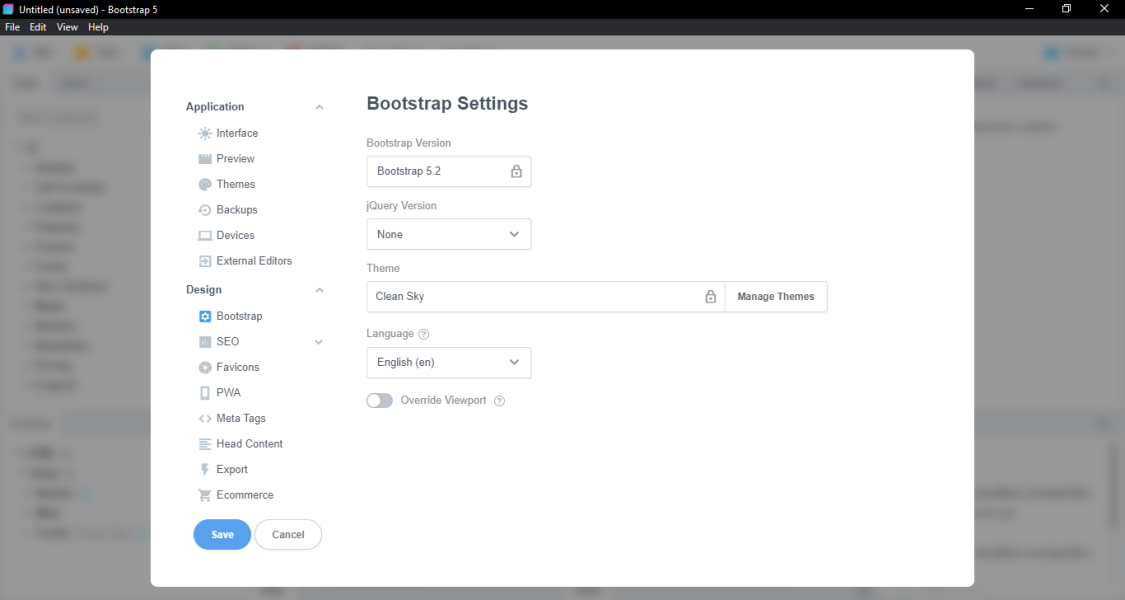Open the Language dropdown
Image resolution: width=1125 pixels, height=600 pixels.
tap(448, 362)
